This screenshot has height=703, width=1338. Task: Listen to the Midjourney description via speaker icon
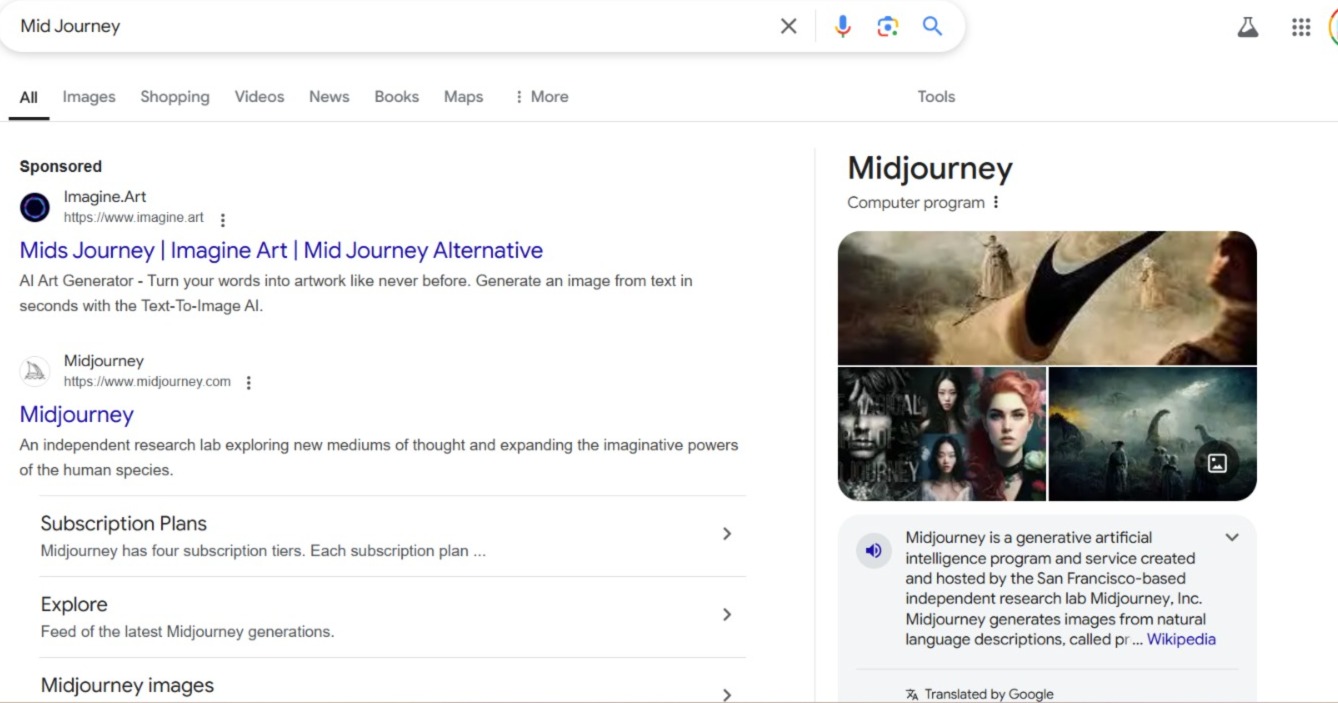coord(873,550)
